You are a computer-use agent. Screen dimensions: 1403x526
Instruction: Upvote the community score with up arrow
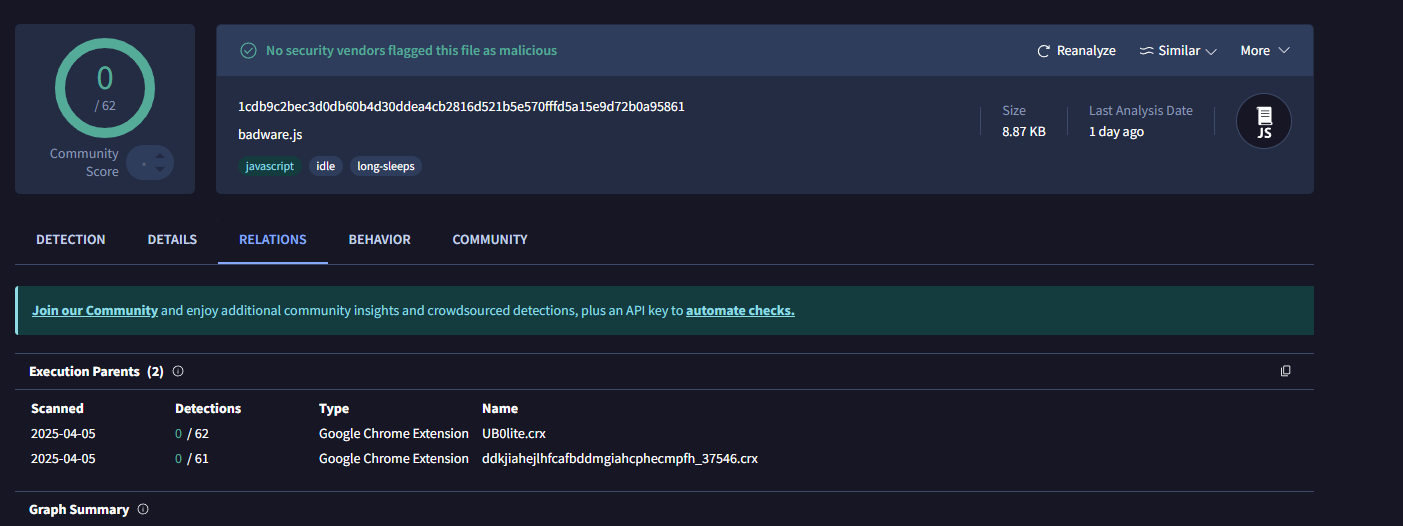[160, 154]
